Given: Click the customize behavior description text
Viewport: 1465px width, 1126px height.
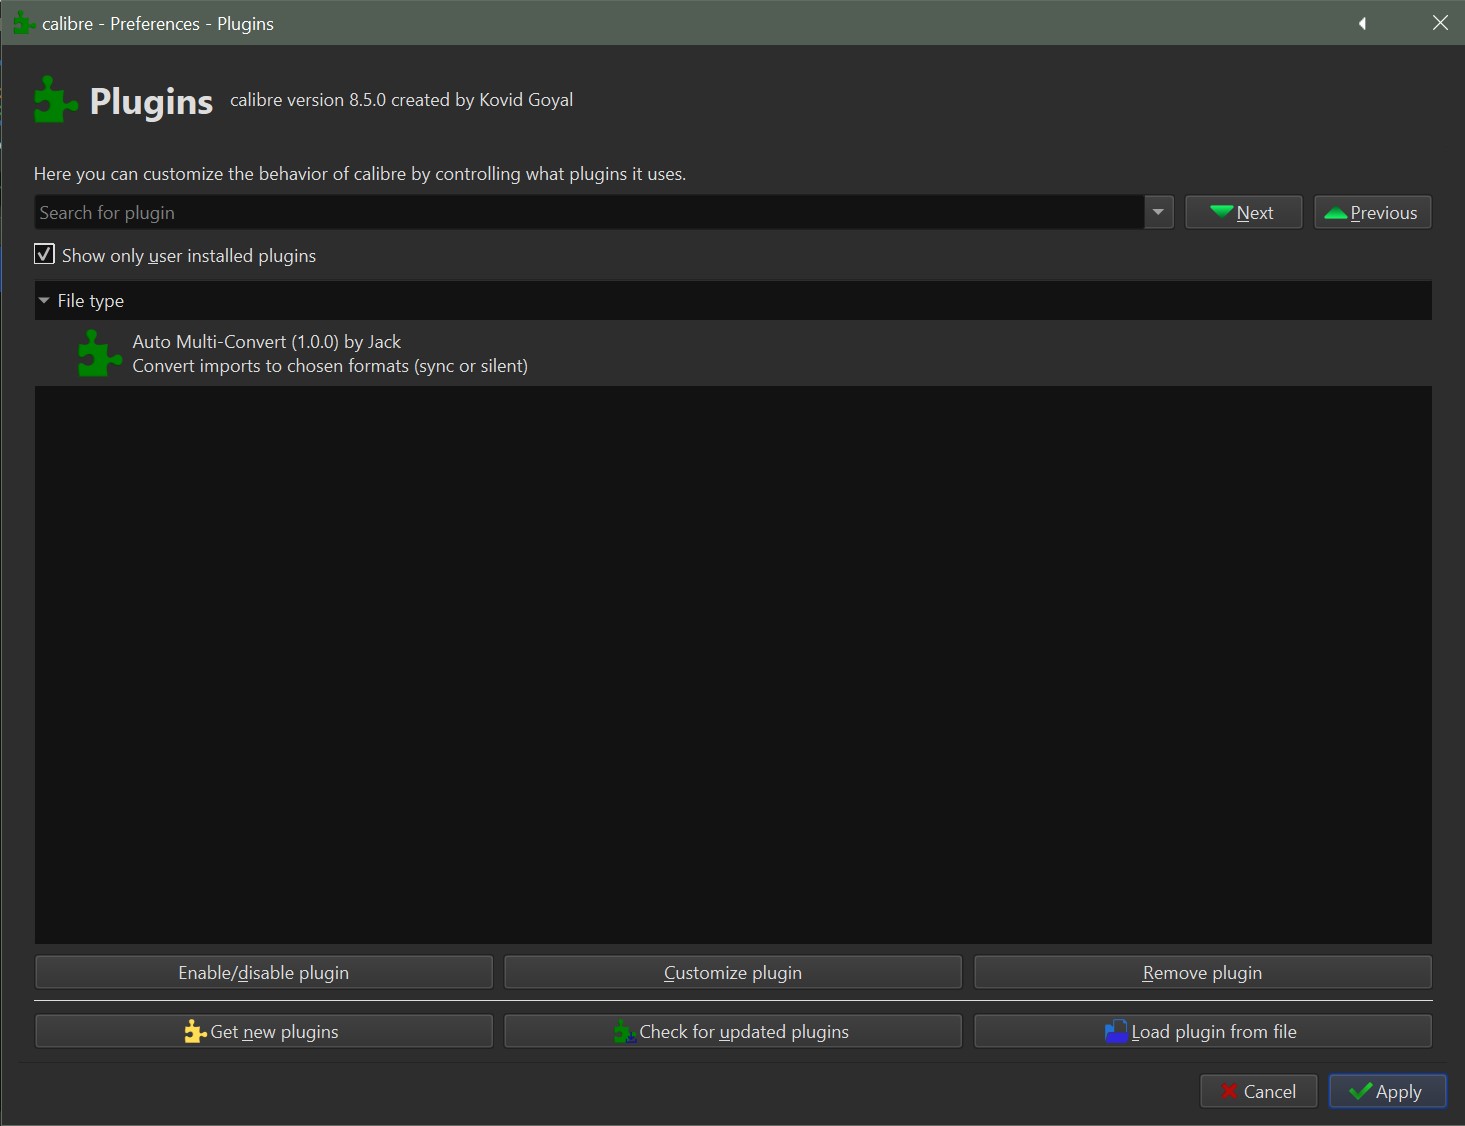Looking at the screenshot, I should 360,174.
